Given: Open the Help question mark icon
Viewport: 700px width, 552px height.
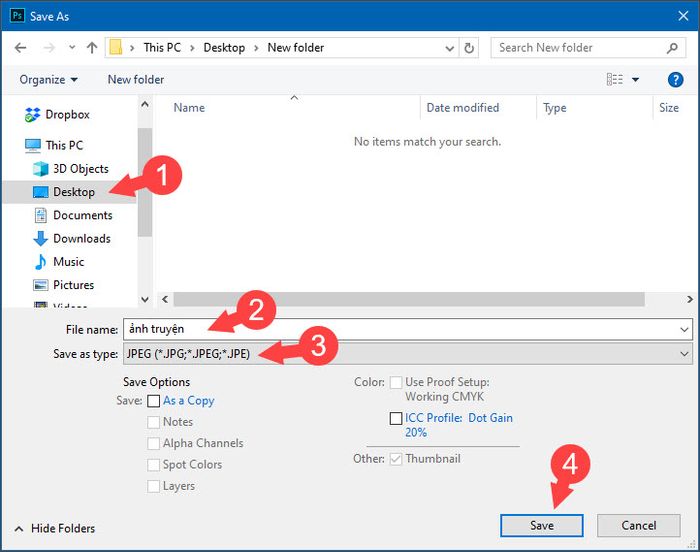Looking at the screenshot, I should 675,79.
